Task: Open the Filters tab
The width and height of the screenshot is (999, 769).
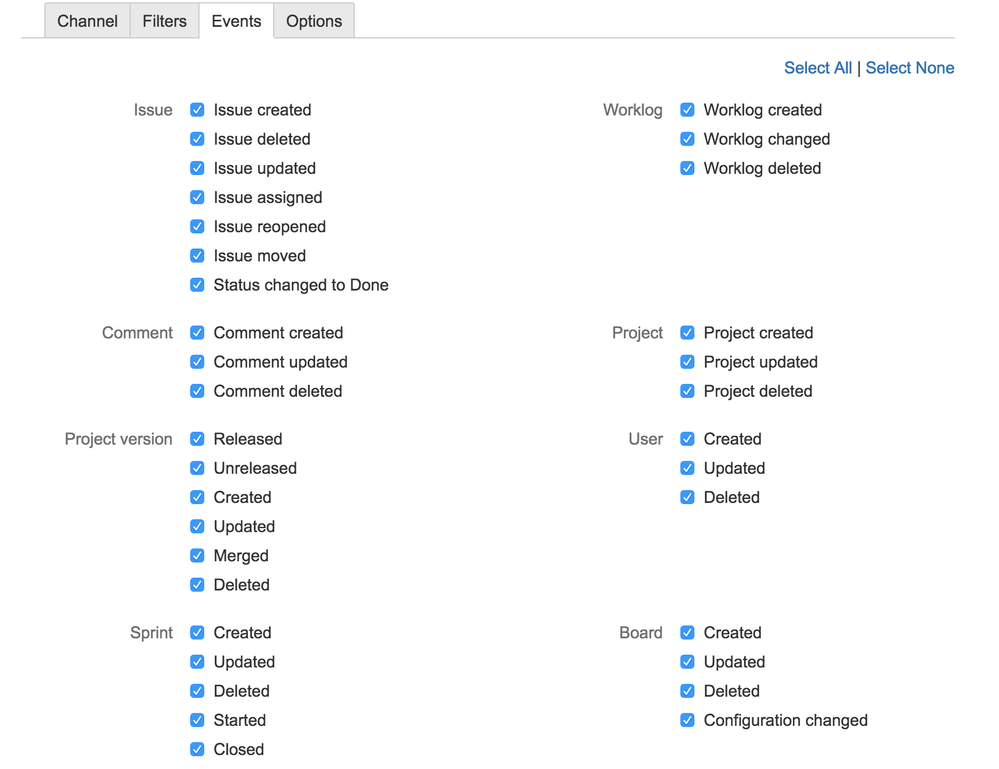Action: [x=164, y=20]
